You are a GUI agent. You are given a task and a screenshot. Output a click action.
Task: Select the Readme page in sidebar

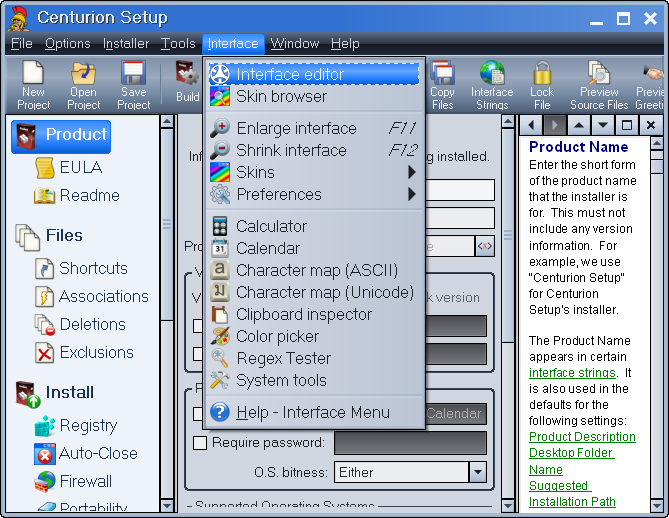[x=77, y=195]
